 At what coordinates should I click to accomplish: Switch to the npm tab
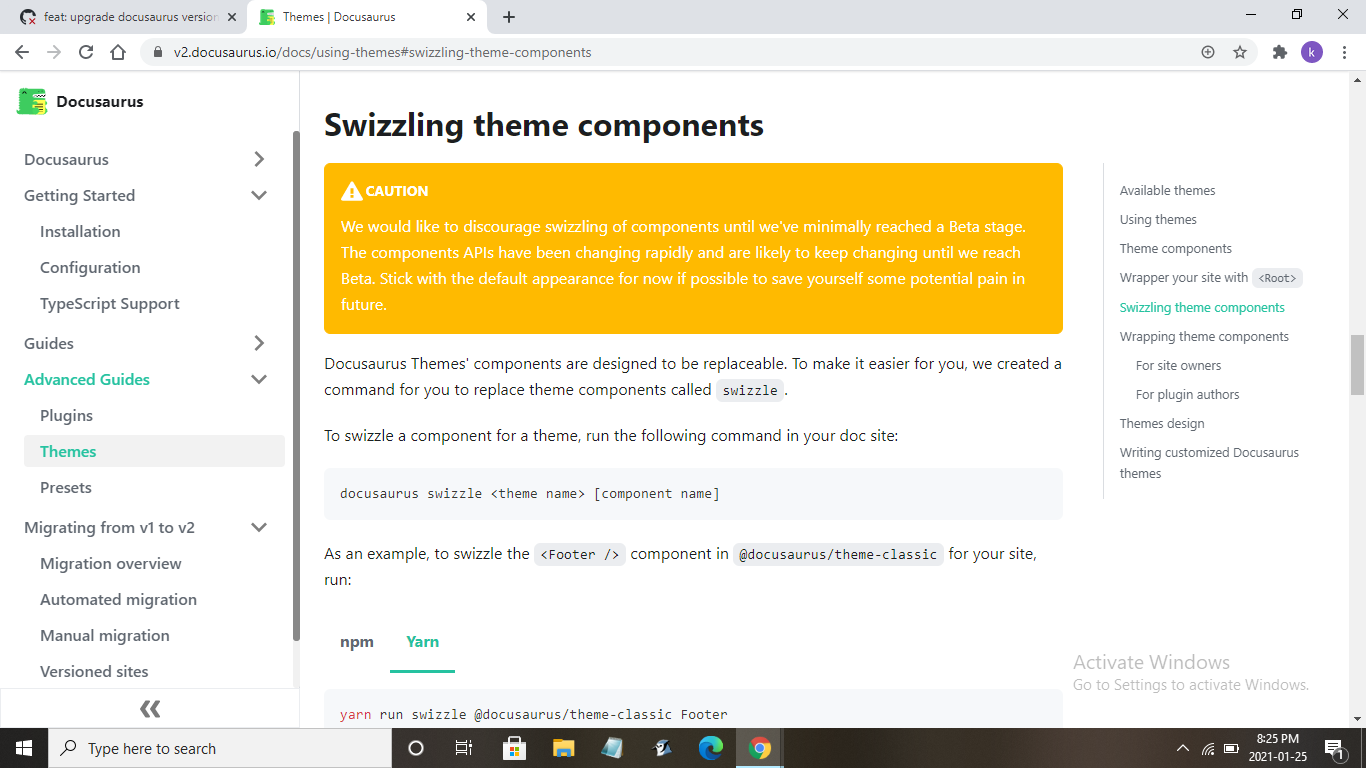[357, 642]
